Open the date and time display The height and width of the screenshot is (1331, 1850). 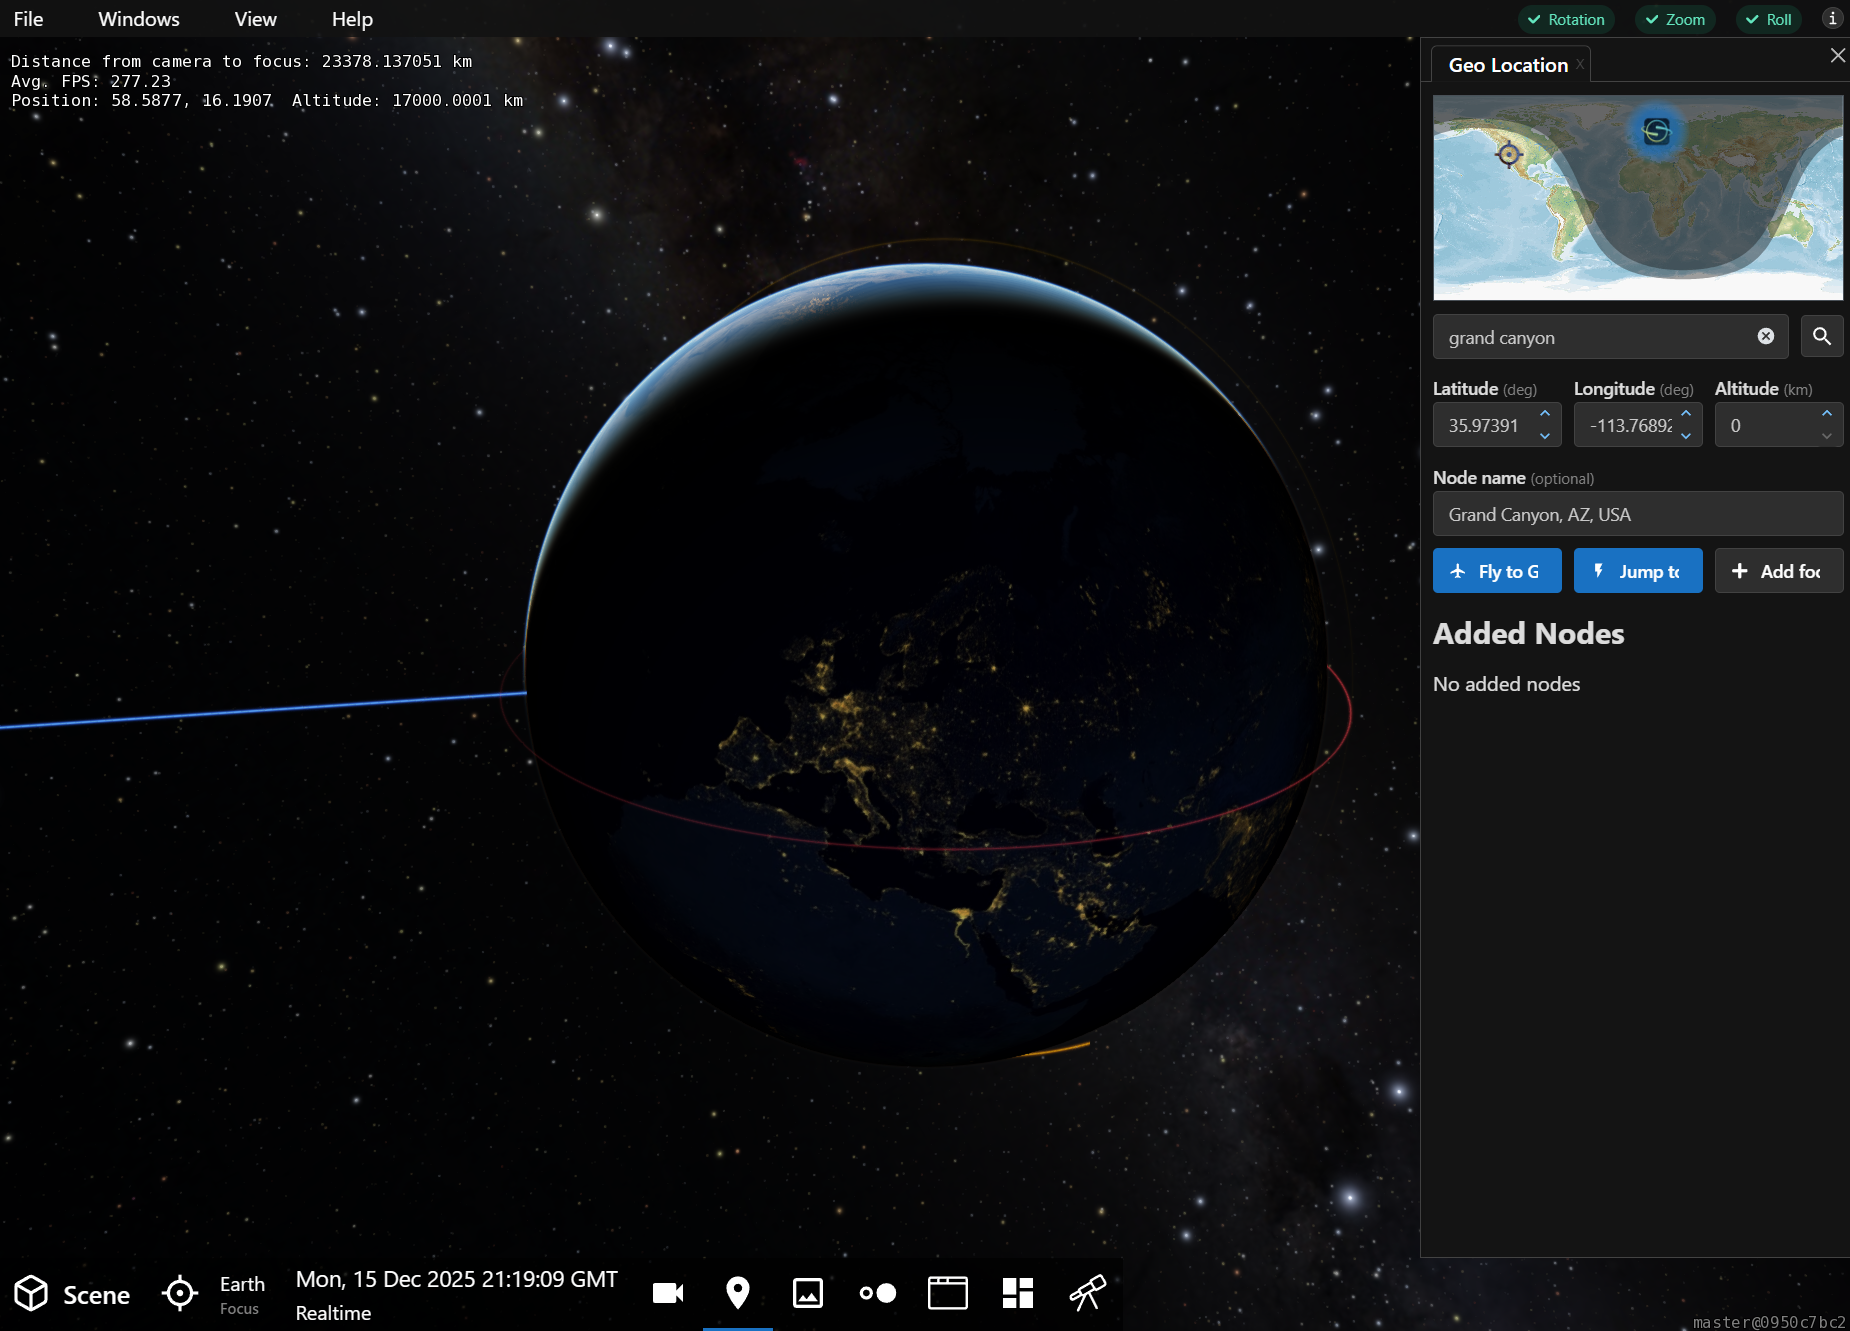pos(456,1279)
